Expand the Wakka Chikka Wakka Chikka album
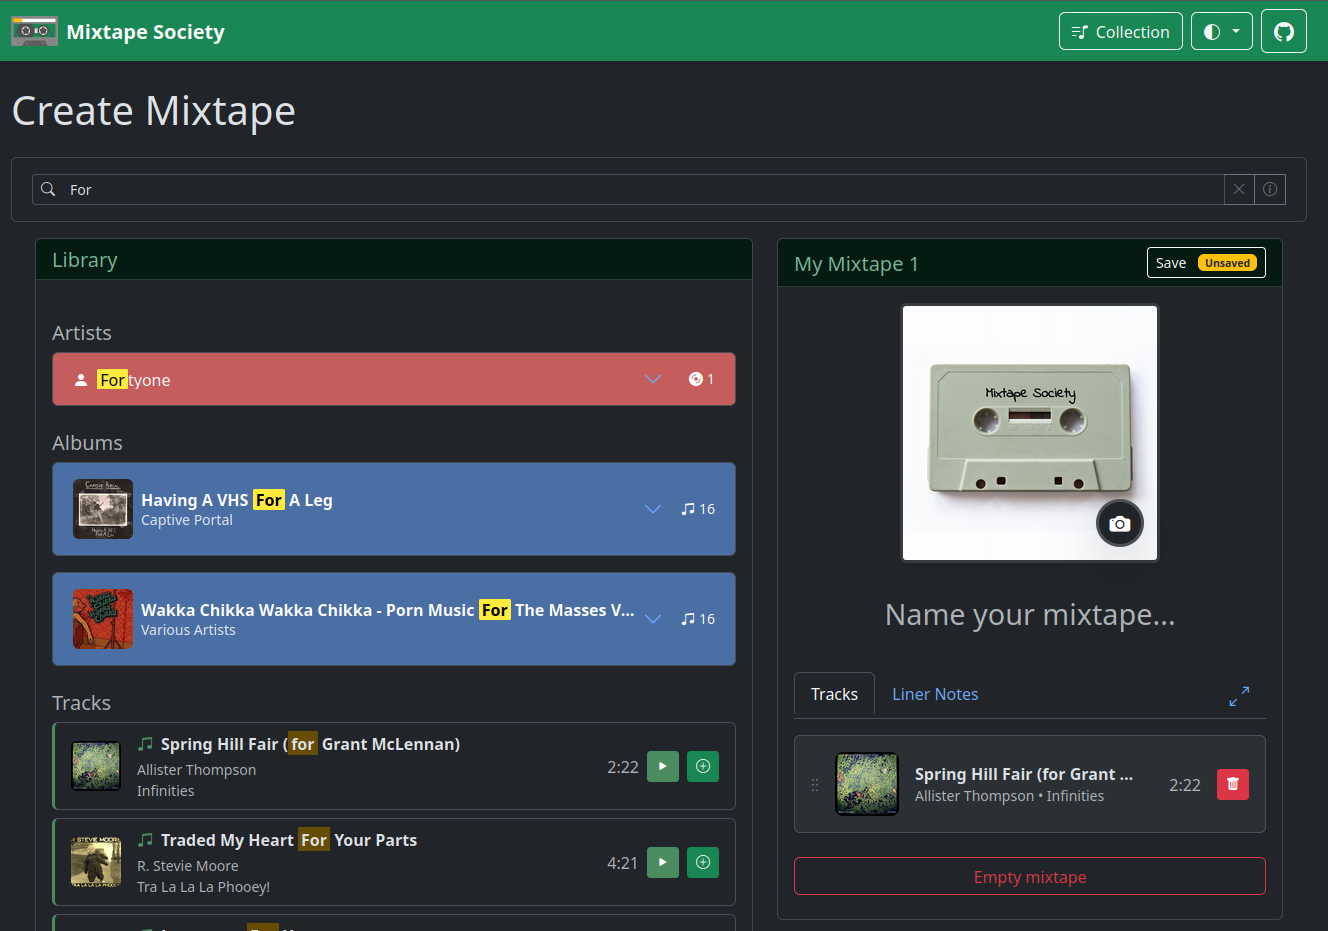This screenshot has height=931, width=1328. tap(653, 619)
